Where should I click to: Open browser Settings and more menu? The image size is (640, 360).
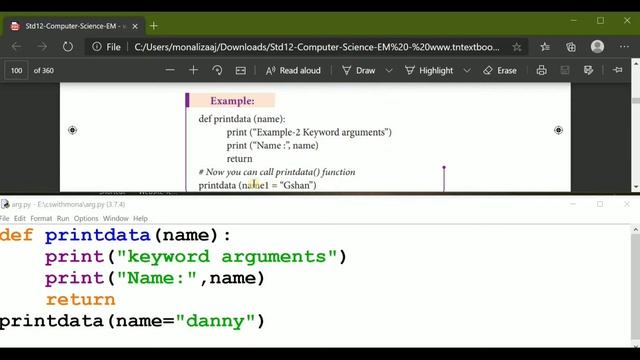[624, 47]
